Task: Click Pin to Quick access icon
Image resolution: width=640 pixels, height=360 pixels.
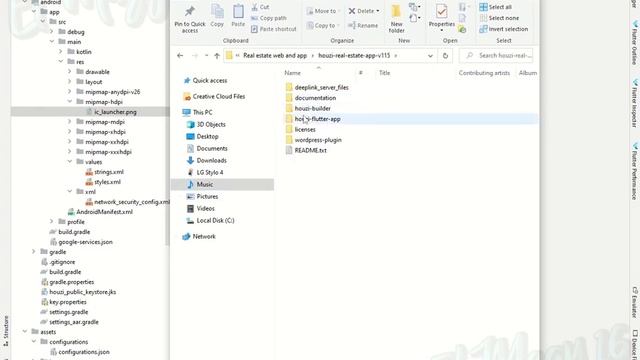Action: point(190,11)
